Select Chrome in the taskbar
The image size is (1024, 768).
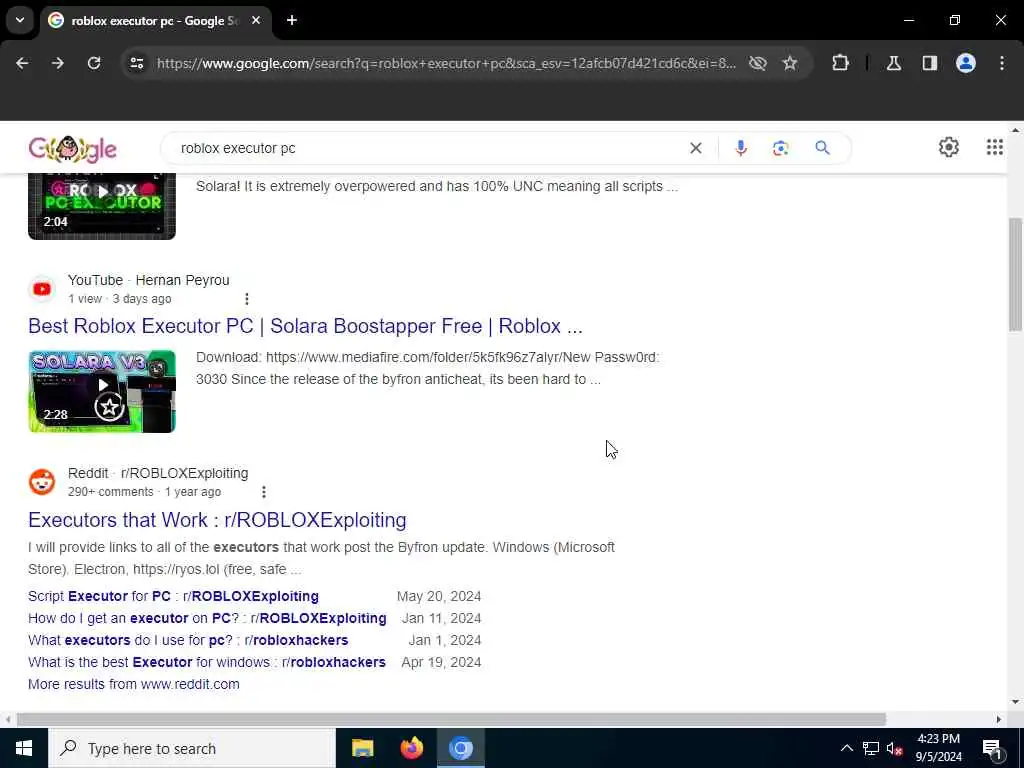pyautogui.click(x=460, y=748)
